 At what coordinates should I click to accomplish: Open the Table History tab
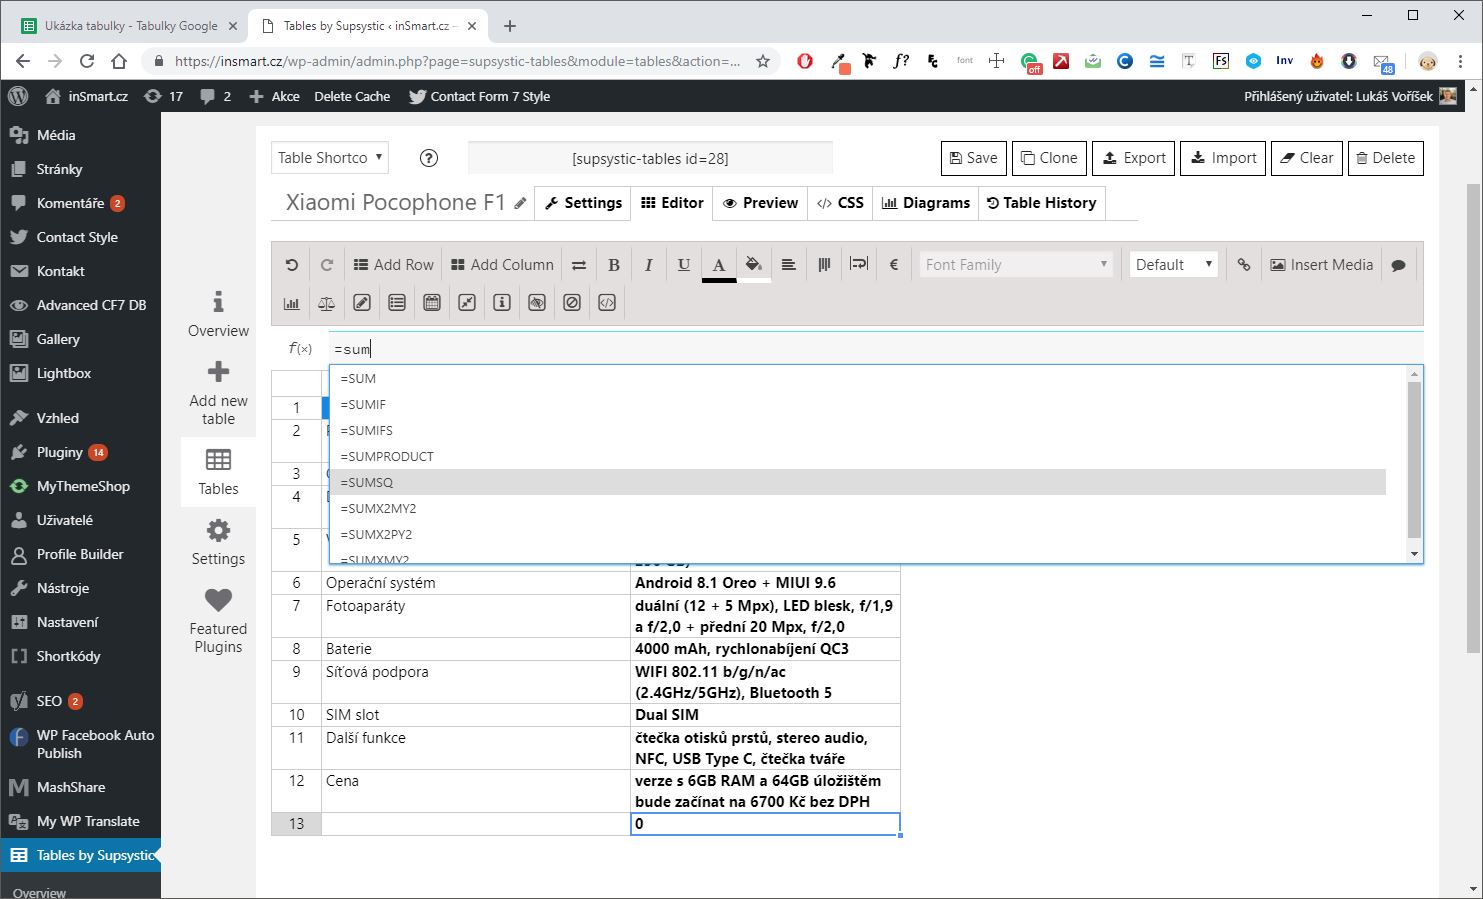tap(1041, 203)
